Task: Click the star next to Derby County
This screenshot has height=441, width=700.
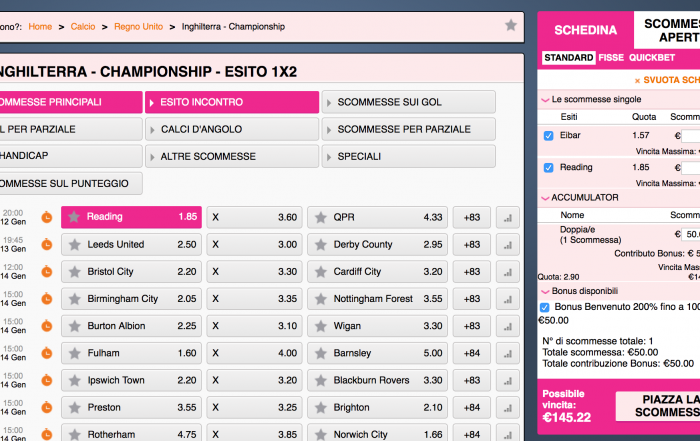Action: tap(321, 245)
